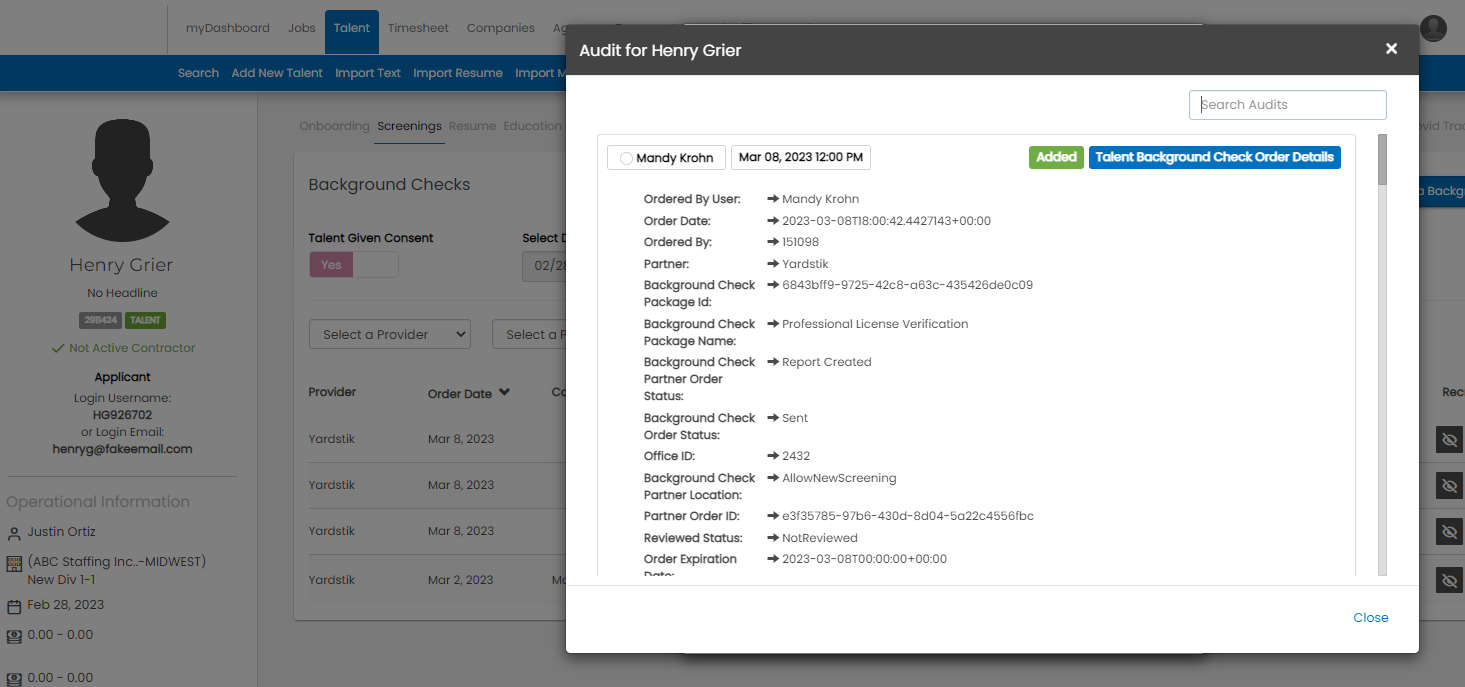Click the Talent Background Check Order Details button

click(1214, 157)
